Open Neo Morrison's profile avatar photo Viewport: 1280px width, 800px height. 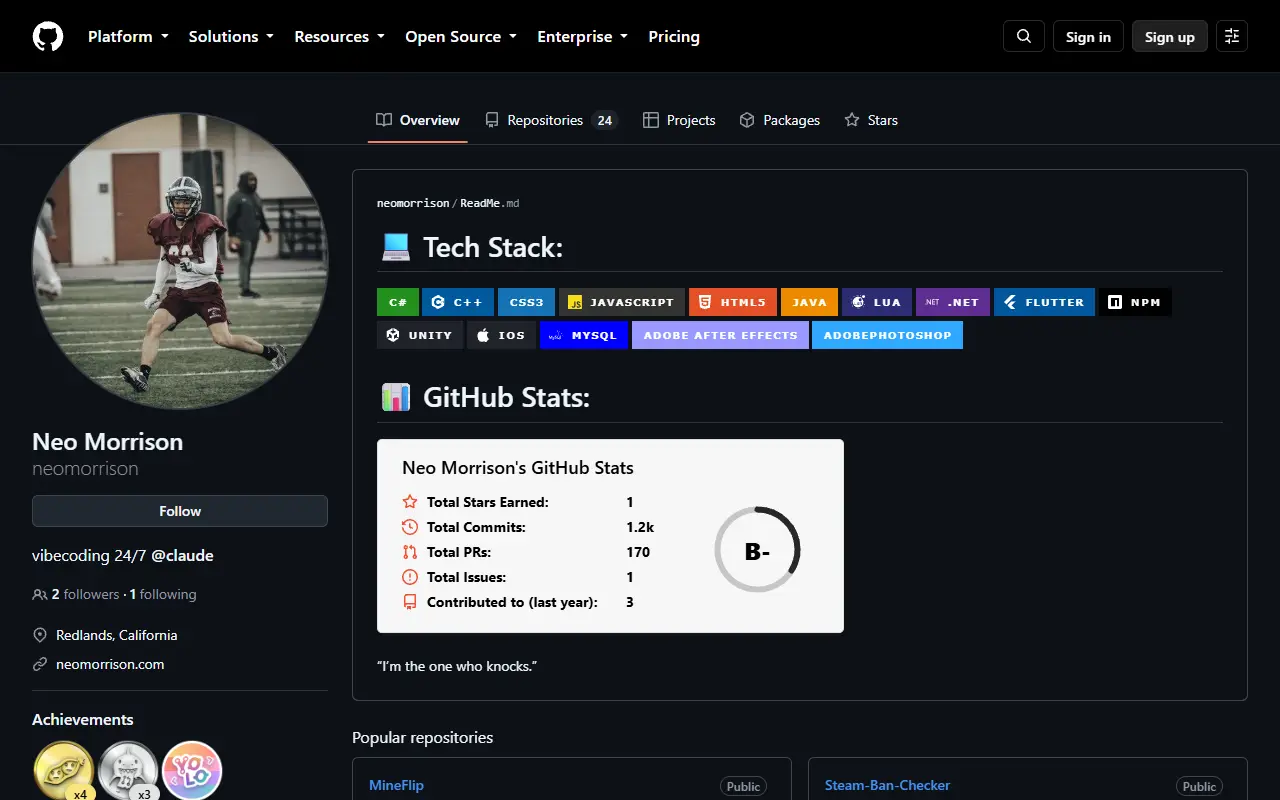[180, 260]
